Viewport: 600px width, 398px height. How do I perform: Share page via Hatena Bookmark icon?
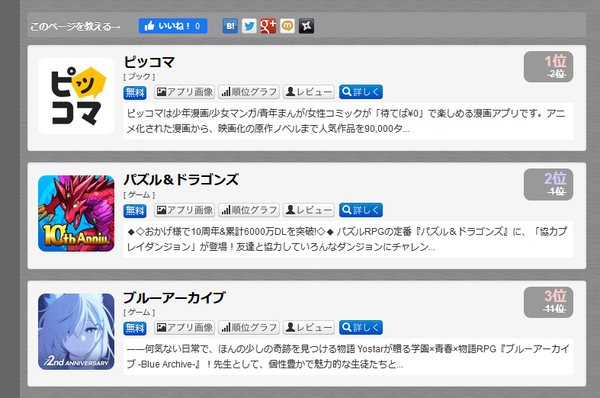click(x=230, y=26)
